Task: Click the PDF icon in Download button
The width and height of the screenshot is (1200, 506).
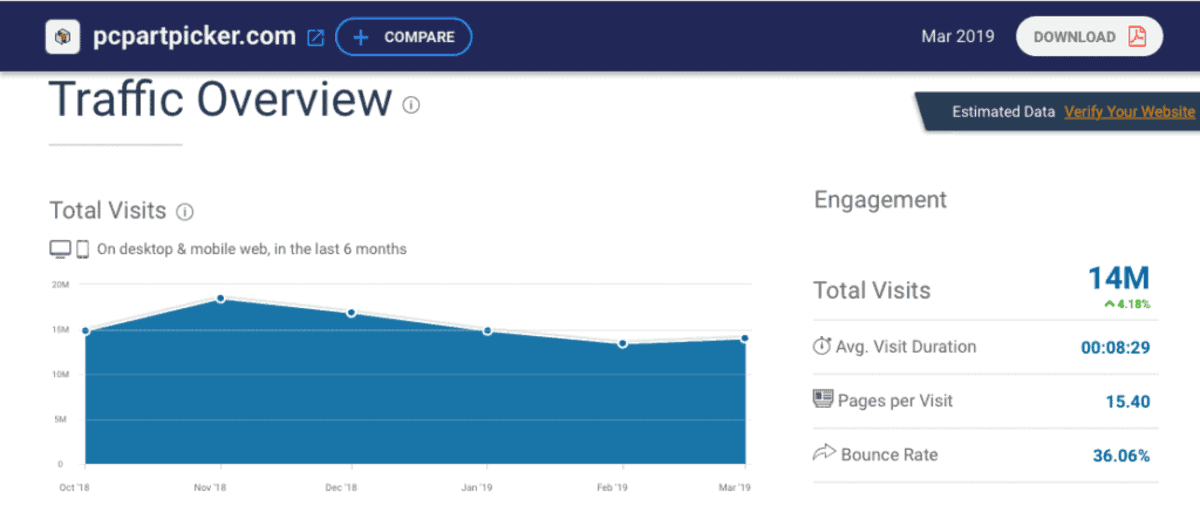Action: coord(1137,37)
